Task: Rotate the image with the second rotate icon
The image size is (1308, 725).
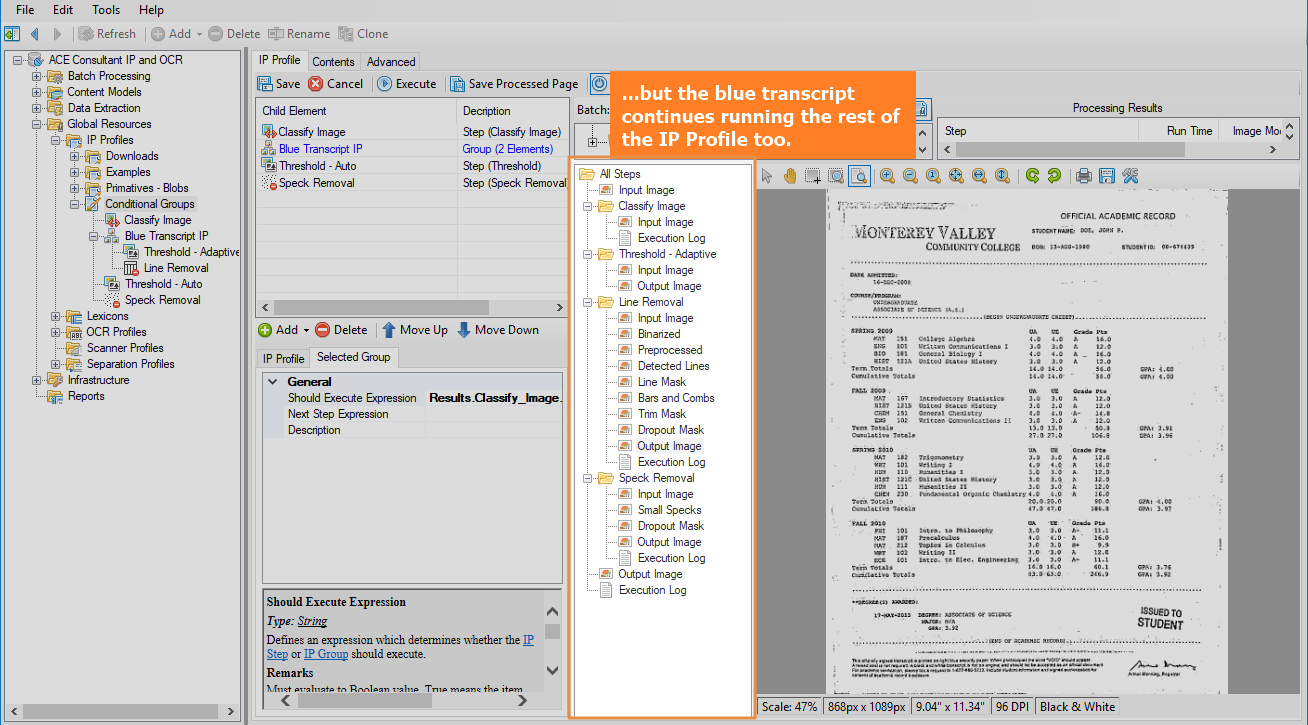Action: (1054, 176)
